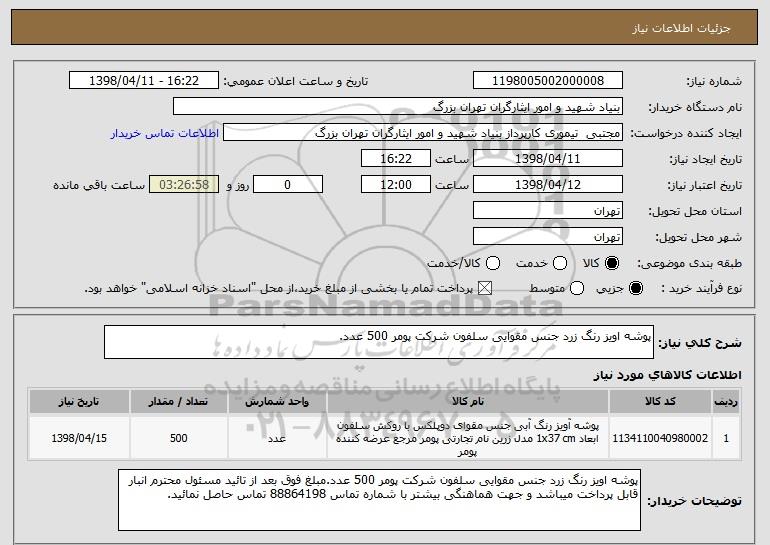Toggle the اسناد خزانه اسلامی payment checkbox
This screenshot has width=770, height=545.
coord(485,288)
